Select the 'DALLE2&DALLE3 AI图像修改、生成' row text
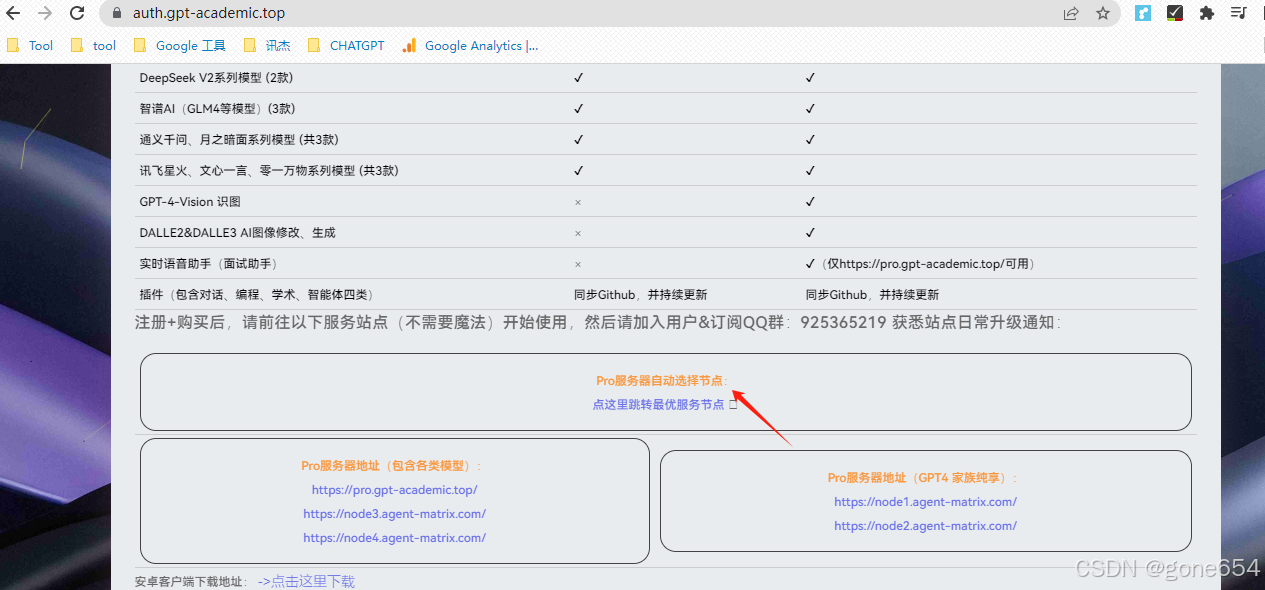1265x590 pixels. click(x=237, y=233)
